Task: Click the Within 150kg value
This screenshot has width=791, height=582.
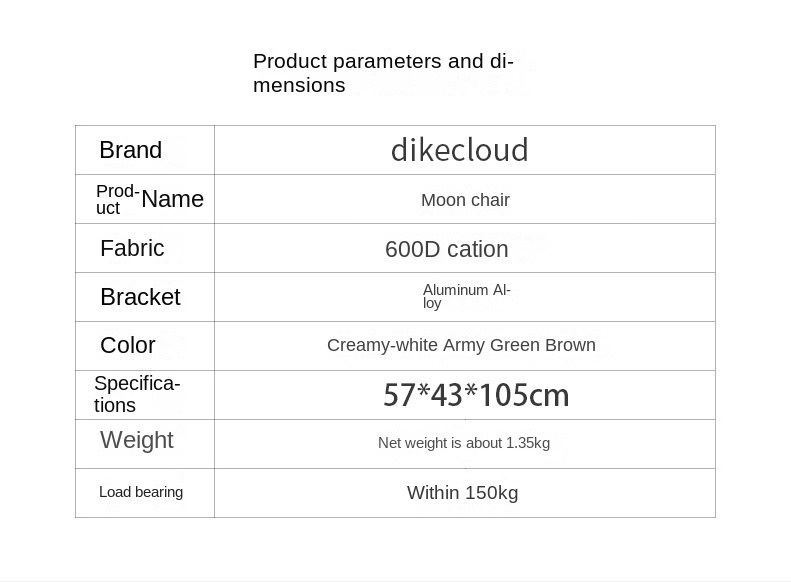Action: (x=462, y=493)
